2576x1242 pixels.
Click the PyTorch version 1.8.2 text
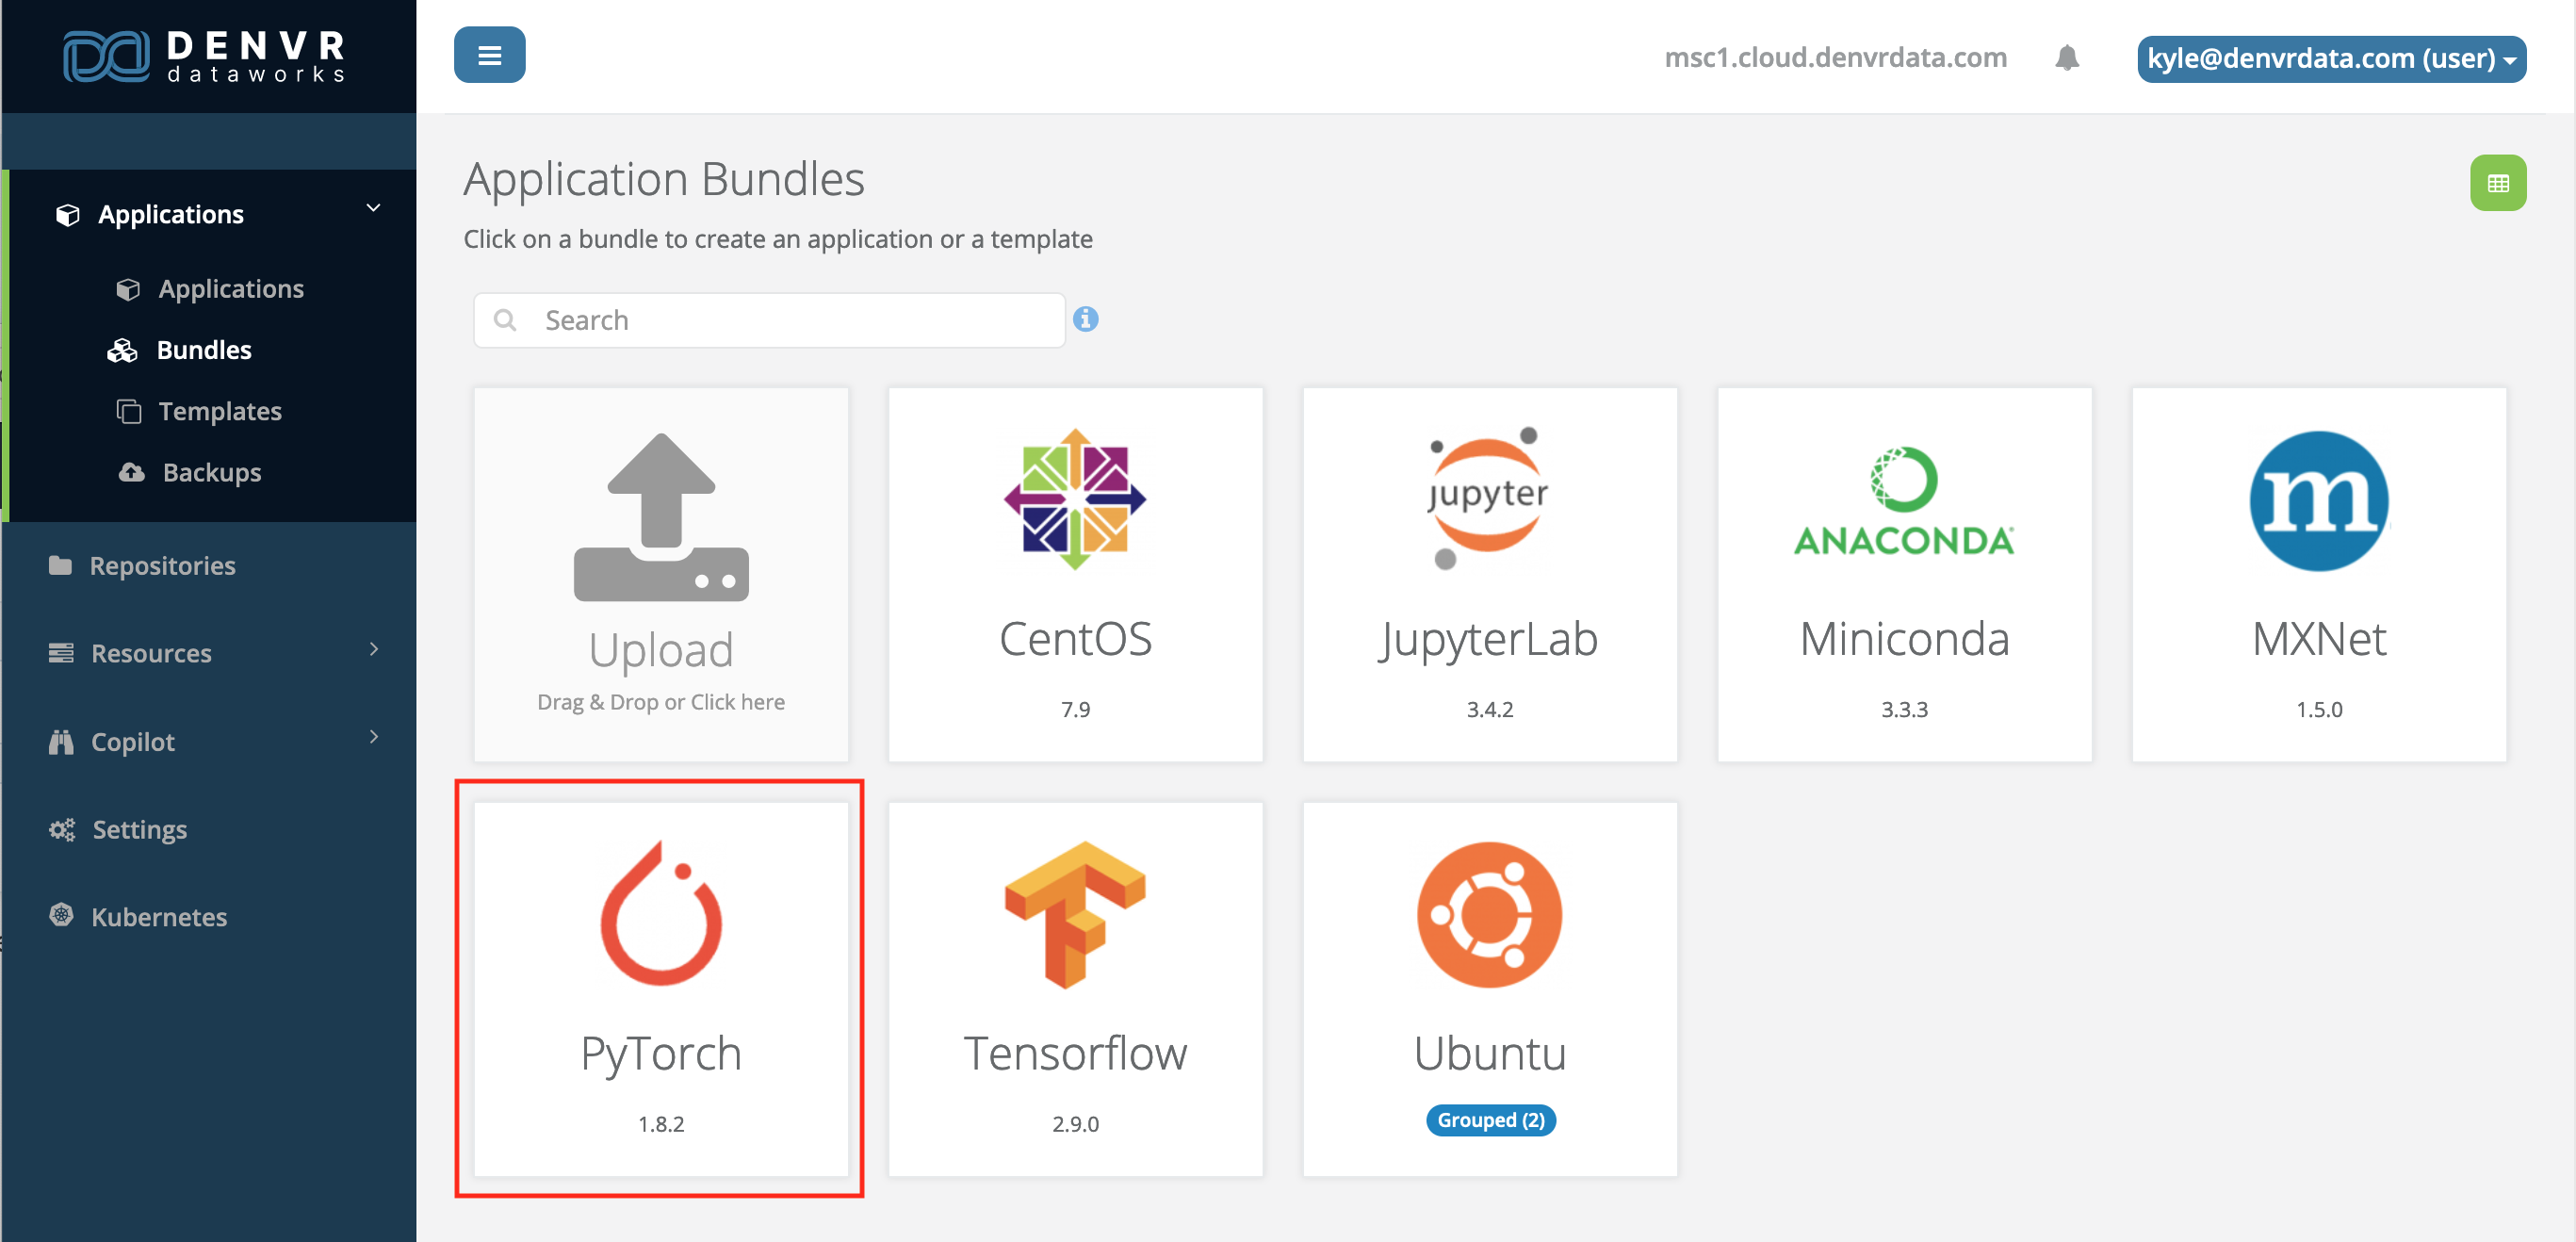click(661, 1124)
